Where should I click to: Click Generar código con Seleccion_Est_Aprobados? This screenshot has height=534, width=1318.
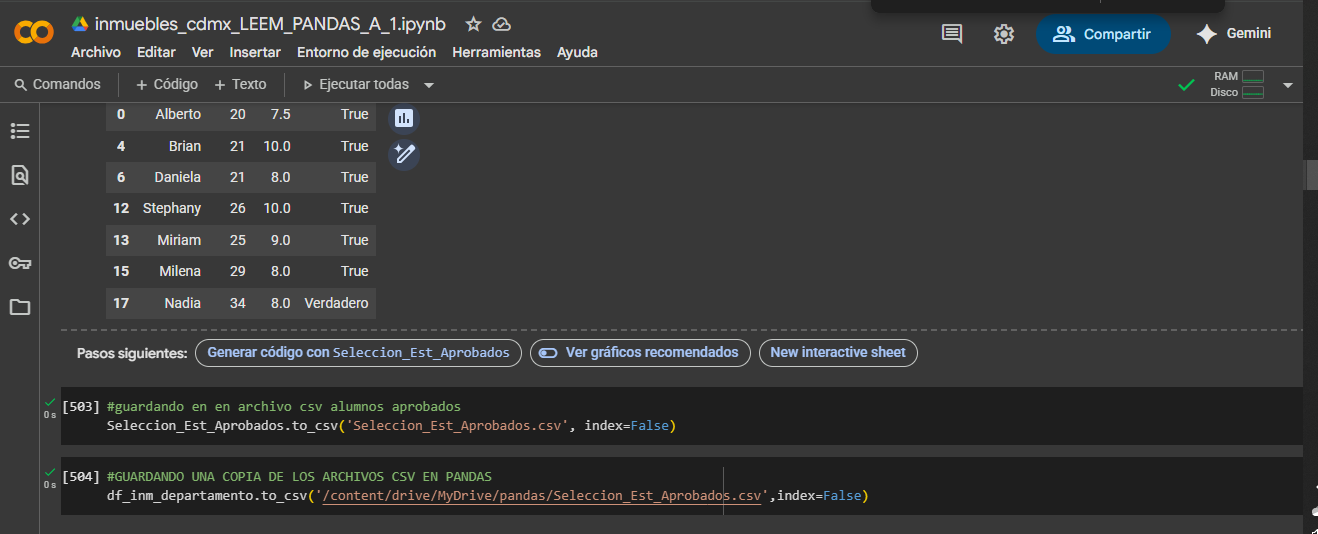click(358, 353)
